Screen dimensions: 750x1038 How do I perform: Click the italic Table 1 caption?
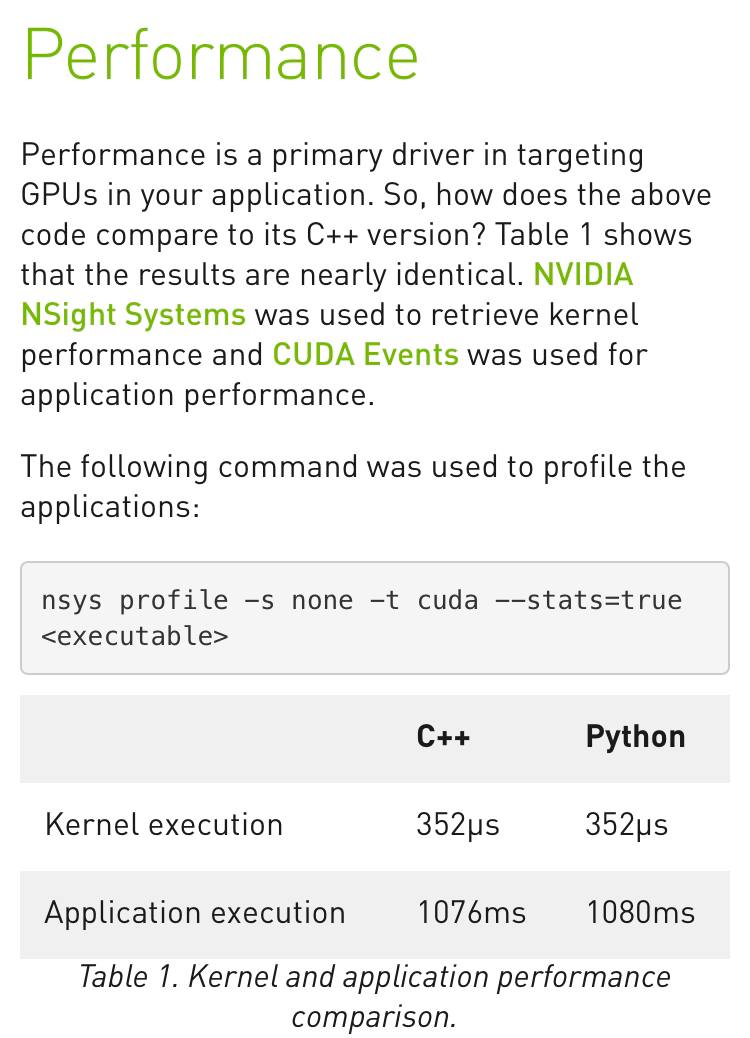click(375, 996)
